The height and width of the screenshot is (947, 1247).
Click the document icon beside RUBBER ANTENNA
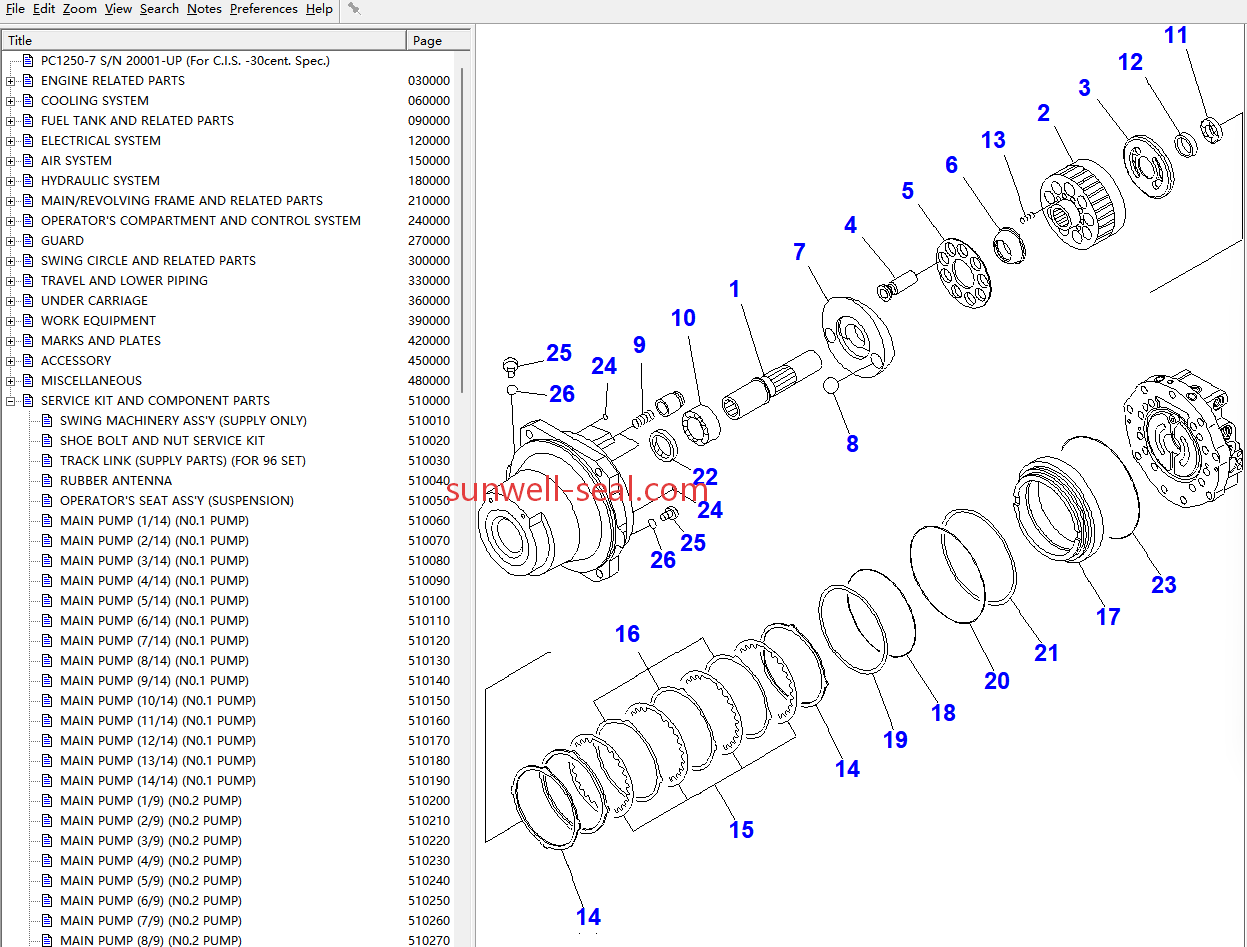[46, 481]
